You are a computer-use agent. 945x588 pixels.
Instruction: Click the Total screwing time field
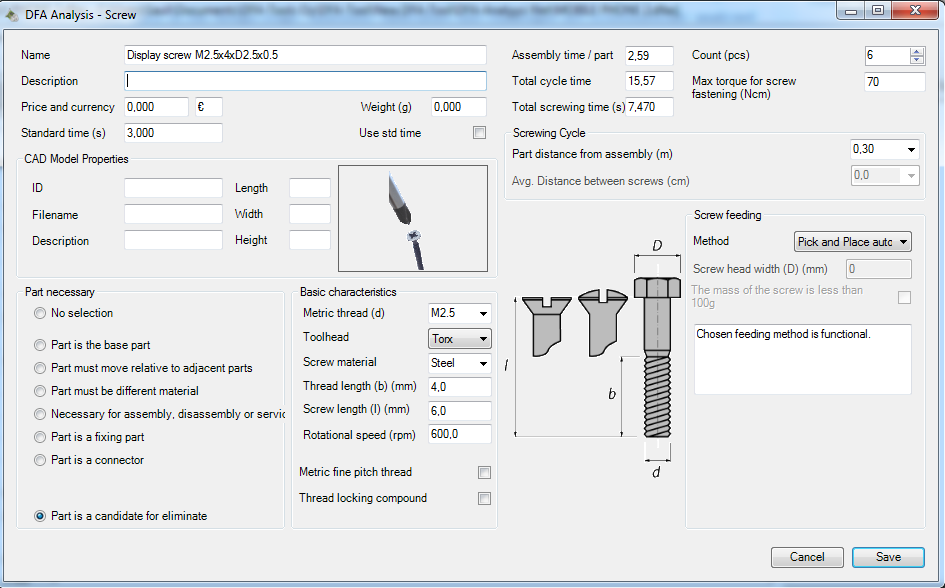pos(649,107)
